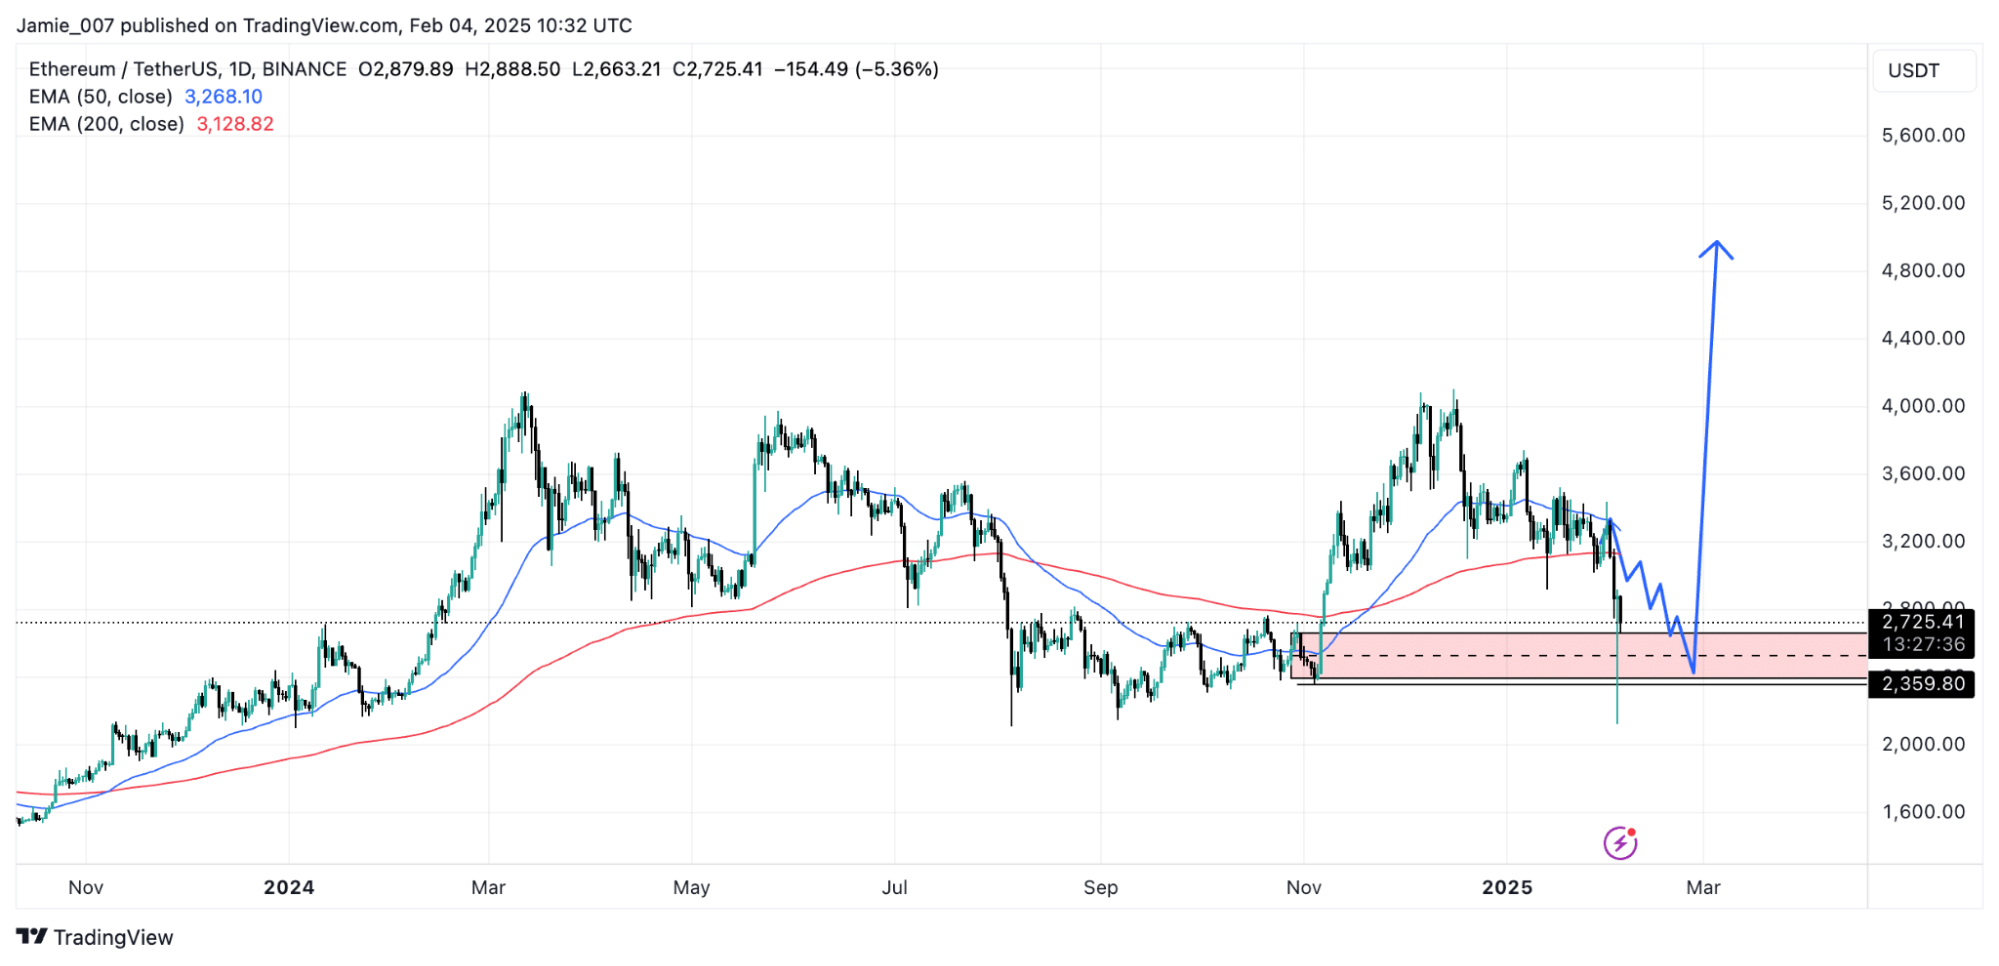
Task: Toggle visibility of the EMA (200, close) overlay
Action: pyautogui.click(x=106, y=124)
